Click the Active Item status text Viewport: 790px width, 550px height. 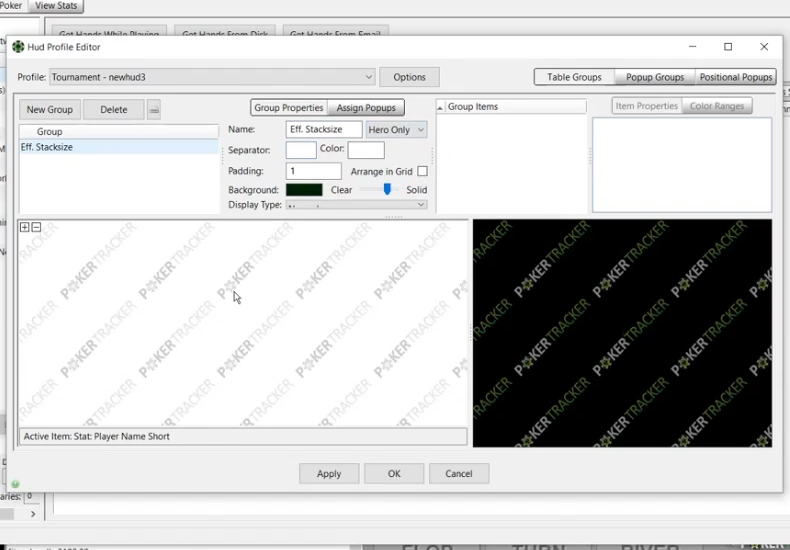click(x=97, y=436)
